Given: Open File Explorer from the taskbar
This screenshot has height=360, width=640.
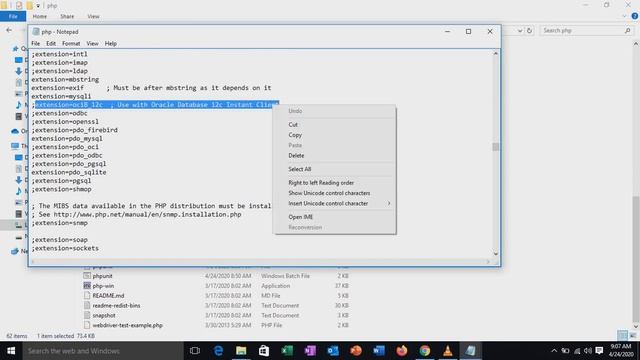Looking at the screenshot, I should pyautogui.click(x=241, y=351).
